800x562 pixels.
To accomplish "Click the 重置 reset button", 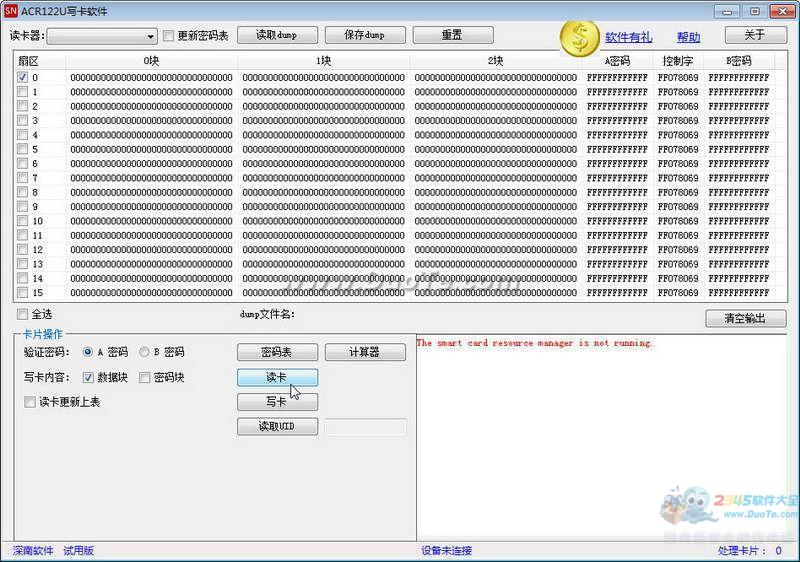I will 453,35.
